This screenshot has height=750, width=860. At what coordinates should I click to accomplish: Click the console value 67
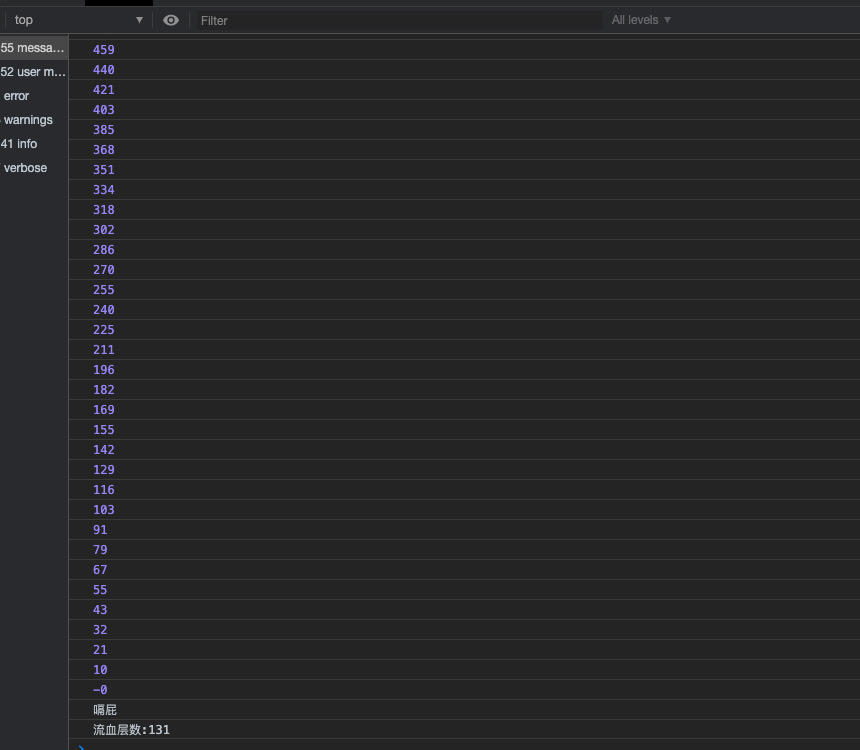pyautogui.click(x=100, y=570)
